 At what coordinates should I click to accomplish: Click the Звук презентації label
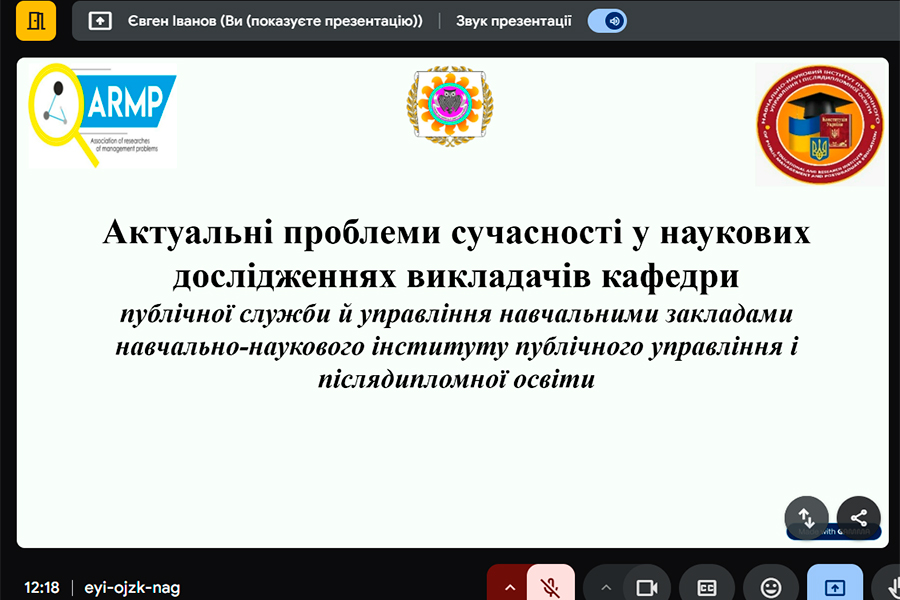514,21
